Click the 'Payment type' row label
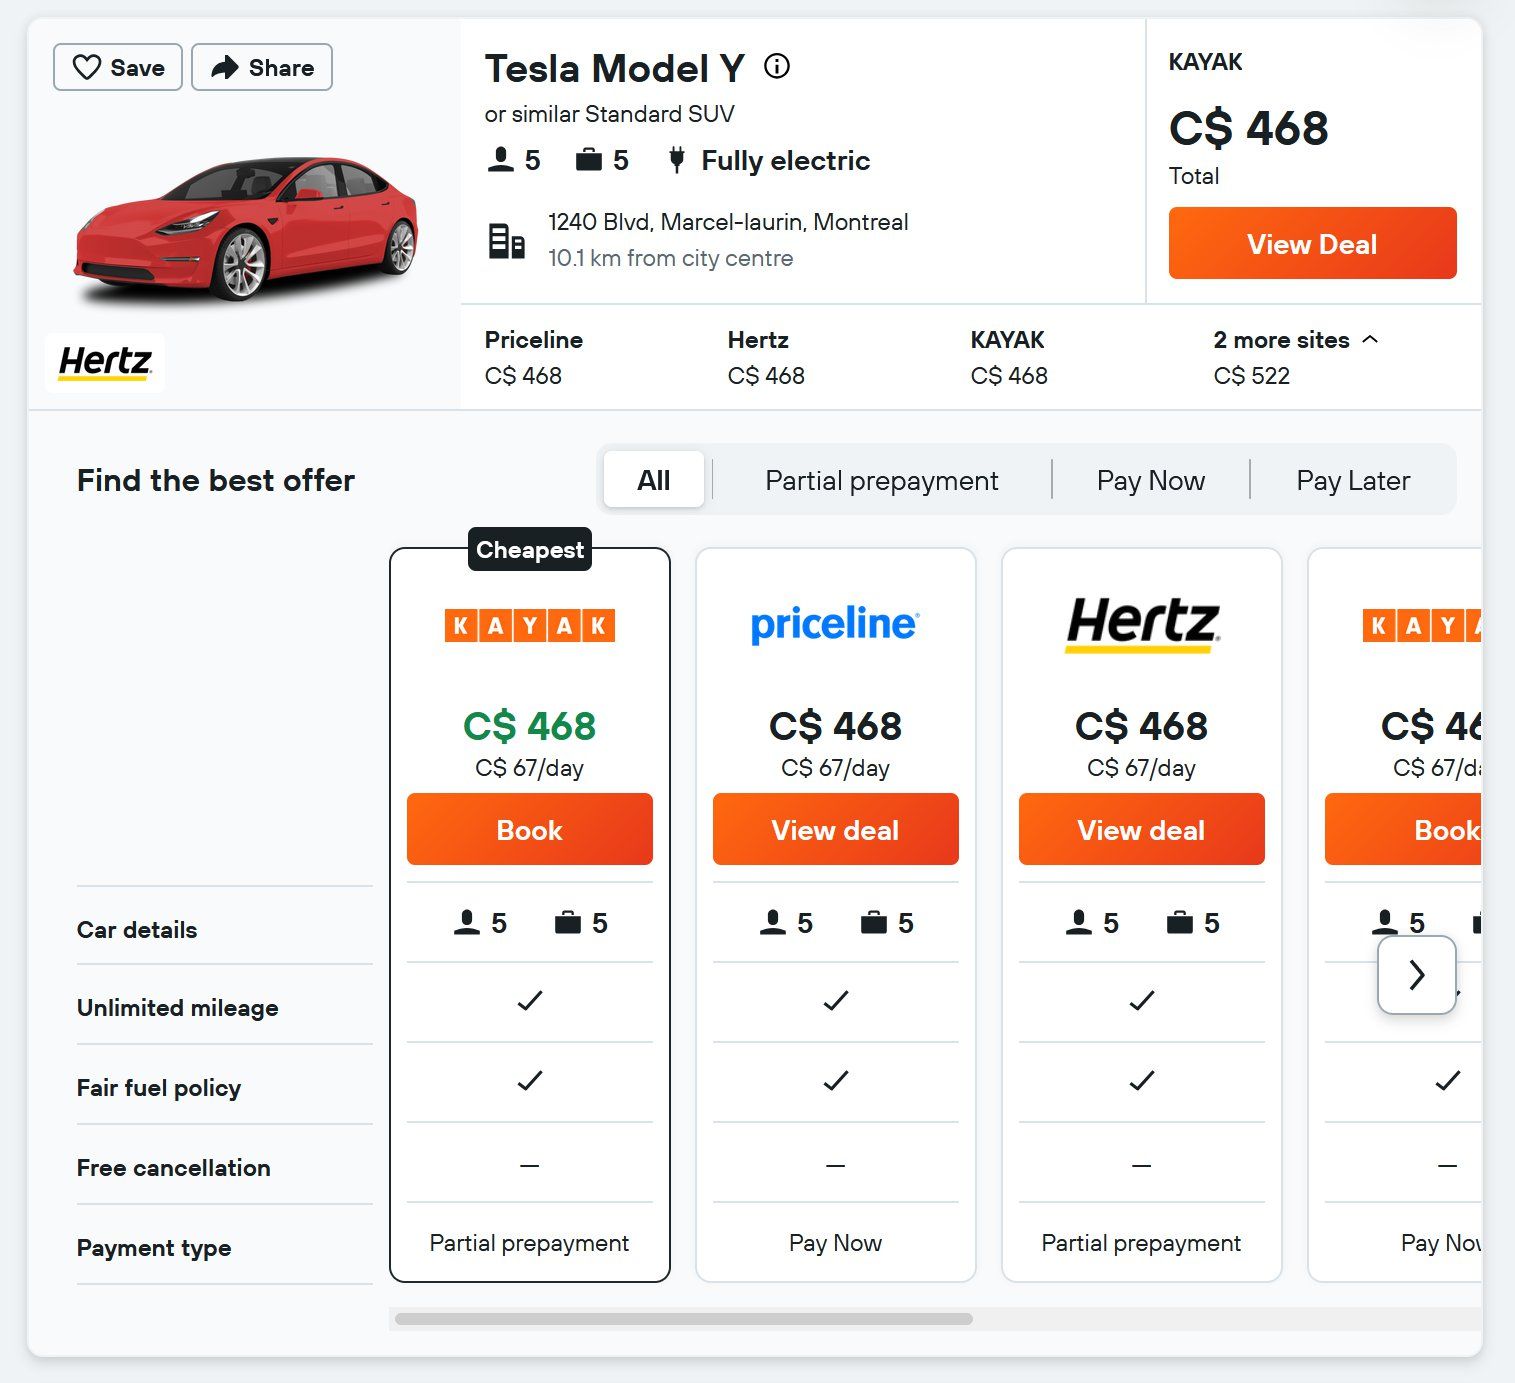 154,1248
